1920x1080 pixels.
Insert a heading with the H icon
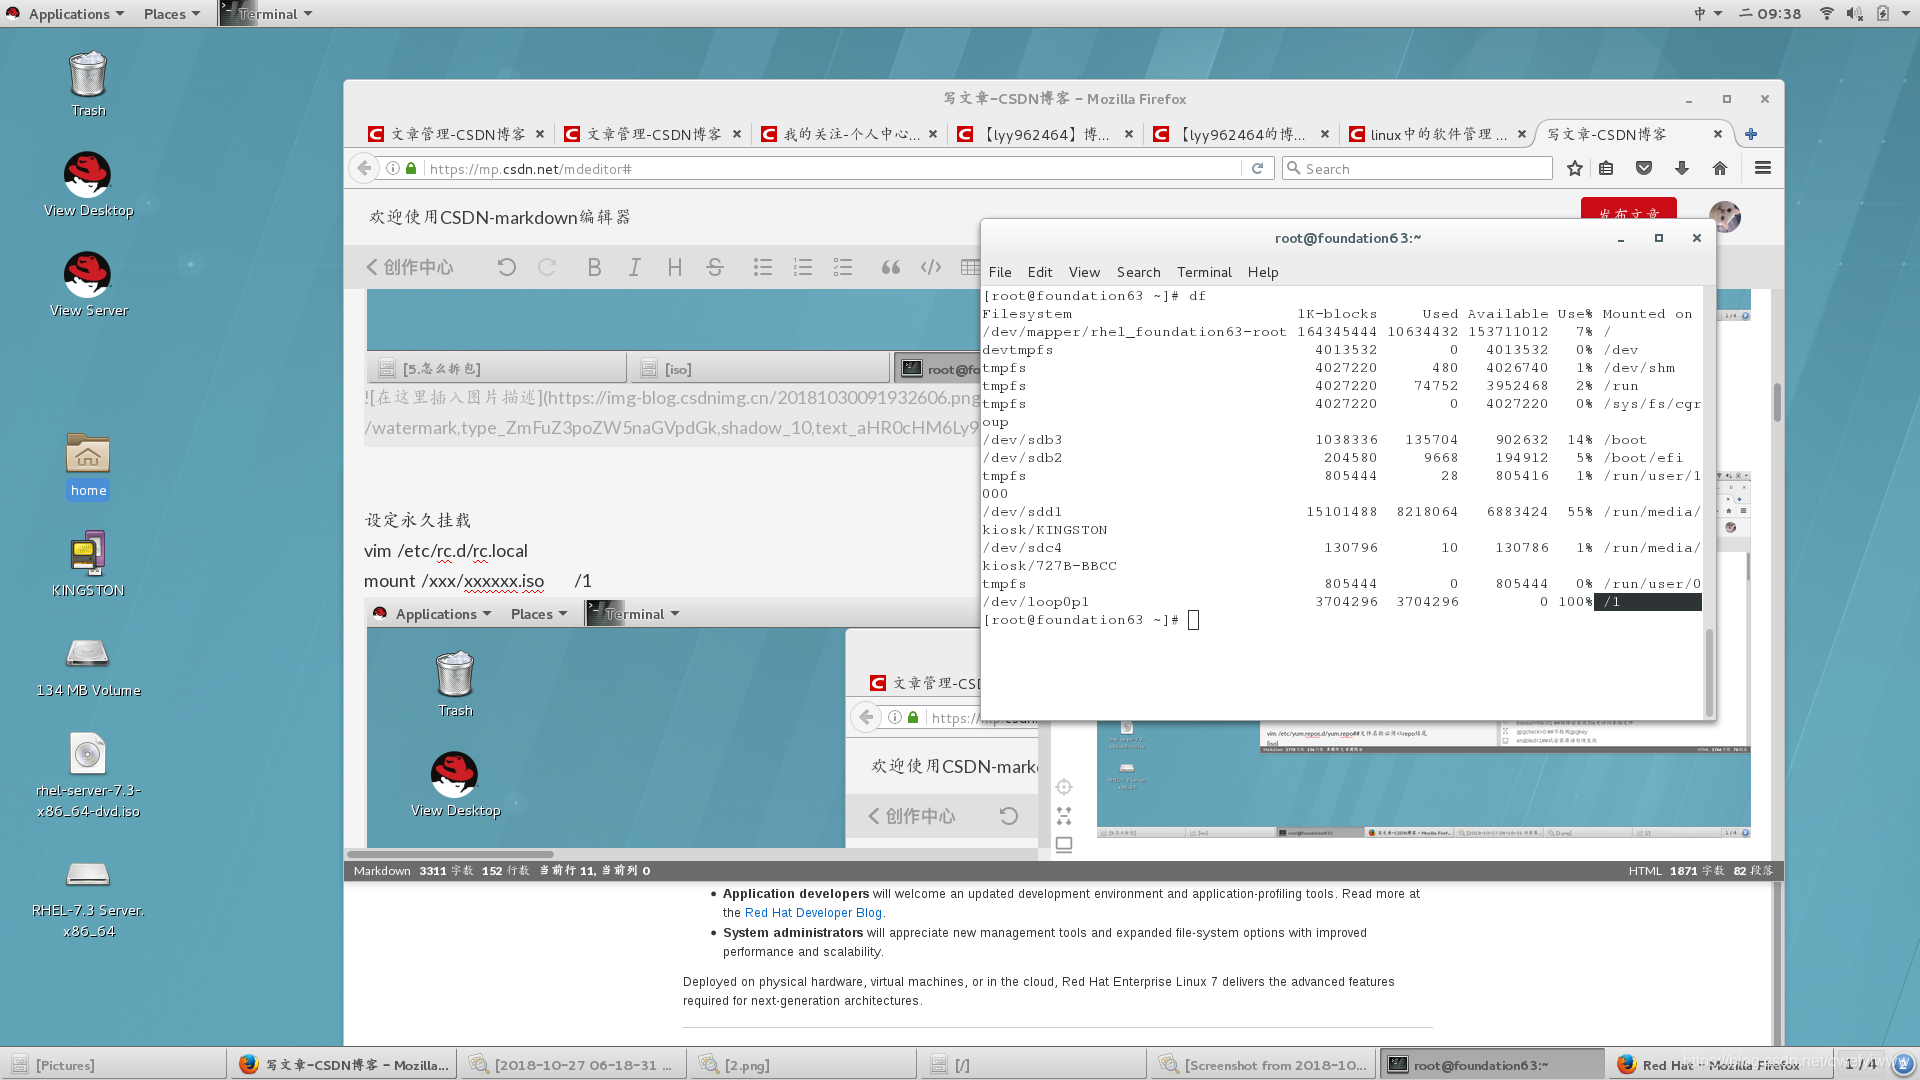point(674,267)
